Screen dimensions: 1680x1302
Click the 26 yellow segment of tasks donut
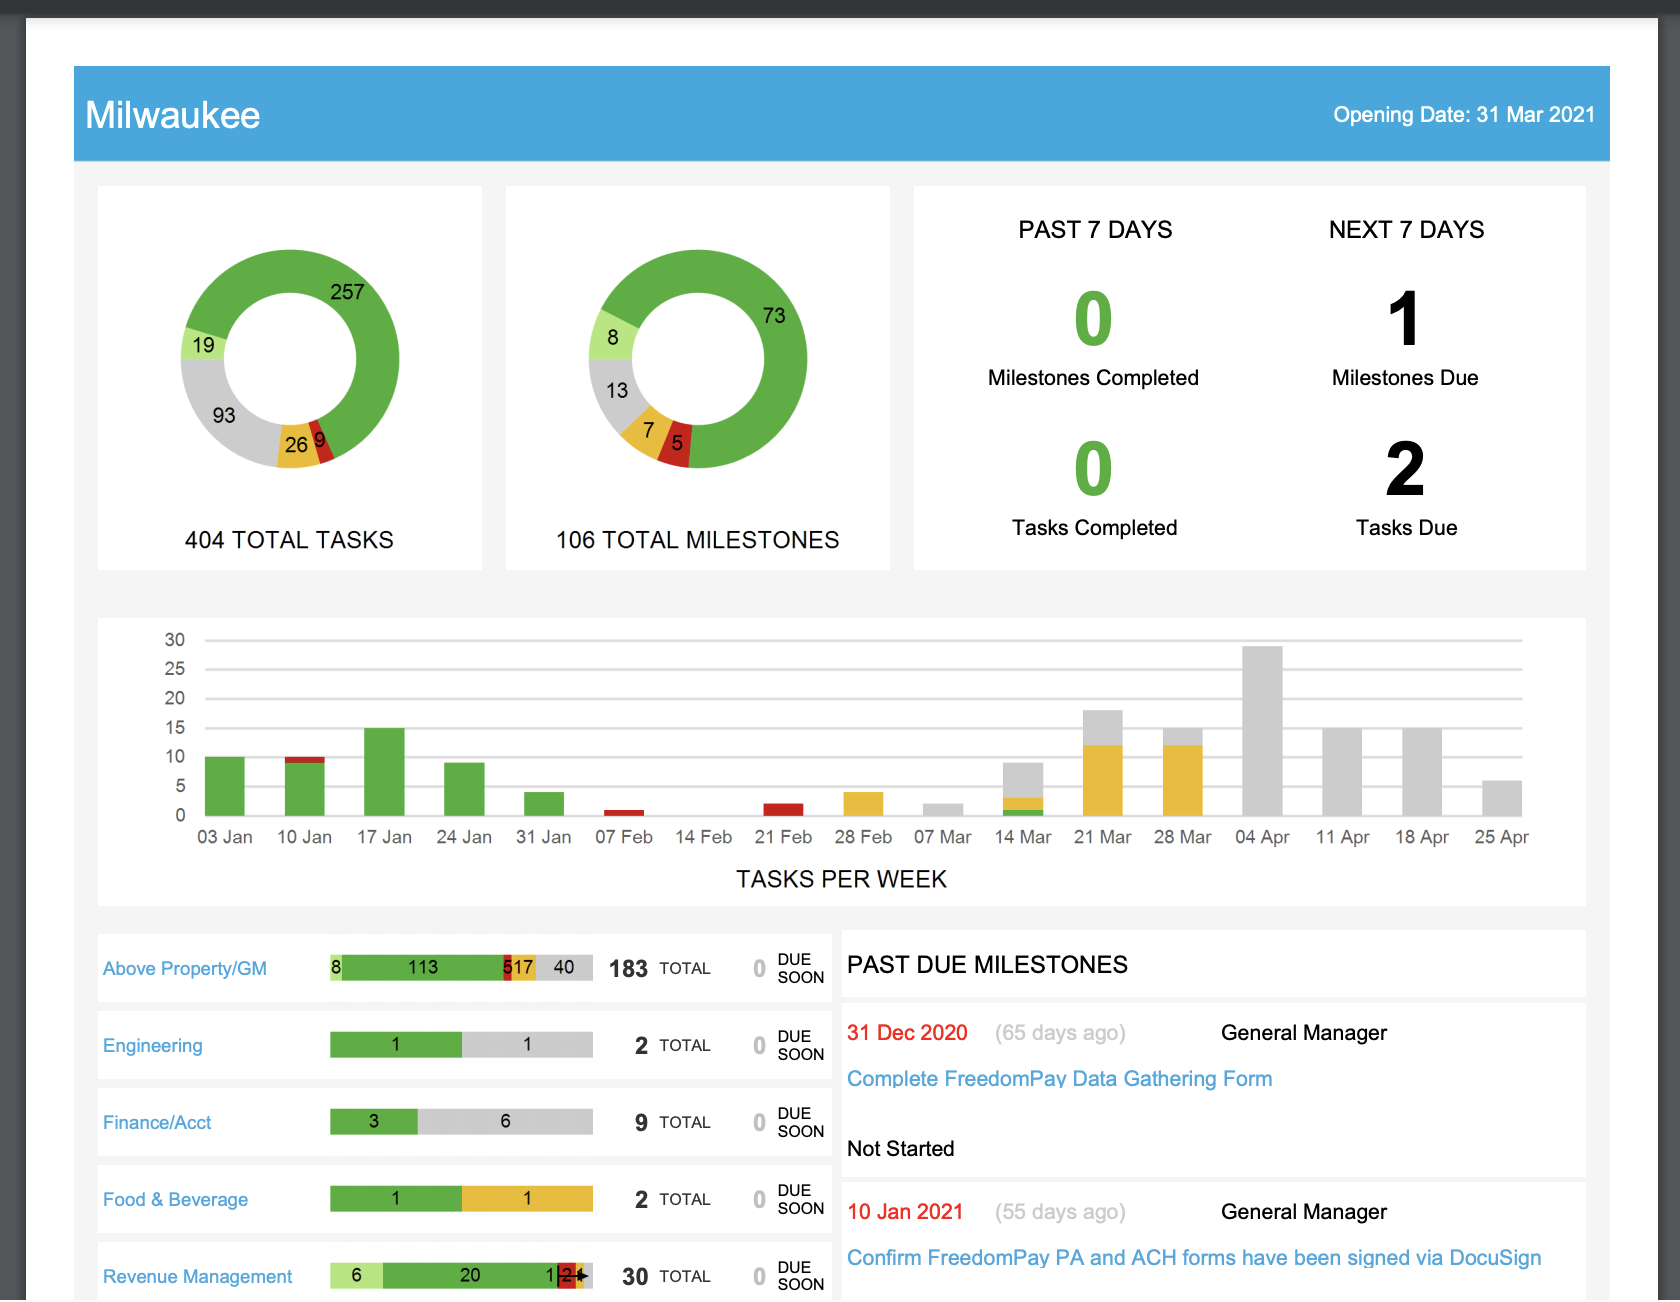297,445
